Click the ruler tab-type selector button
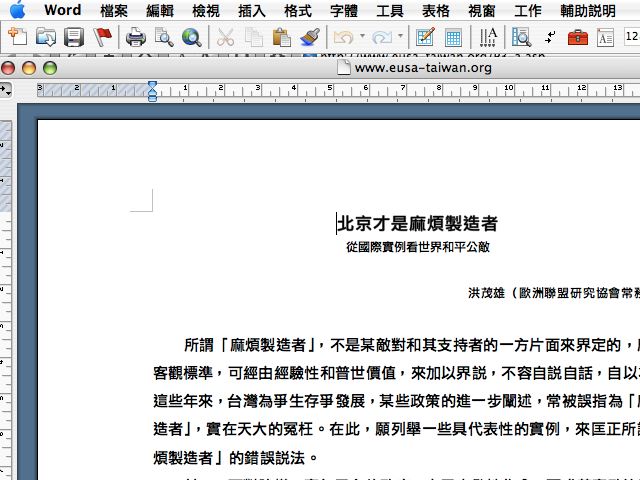 point(6,89)
